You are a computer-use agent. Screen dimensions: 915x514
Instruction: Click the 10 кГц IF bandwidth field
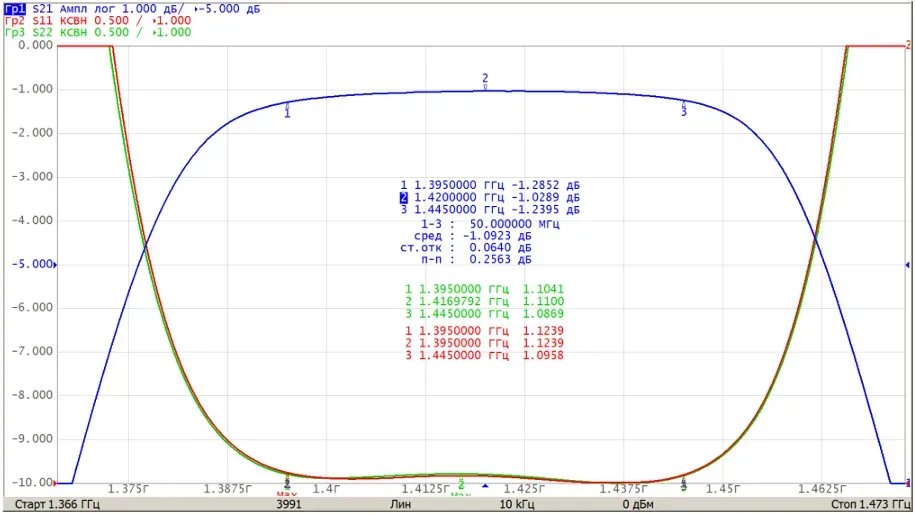click(x=516, y=504)
